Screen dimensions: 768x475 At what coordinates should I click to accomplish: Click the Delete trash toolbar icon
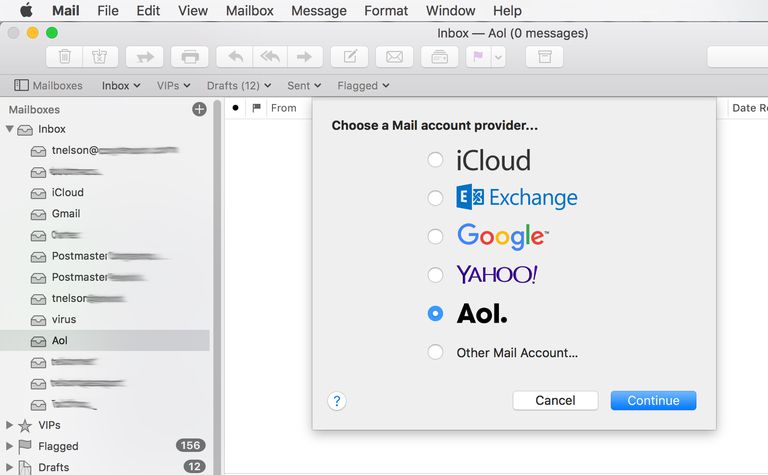[65, 57]
